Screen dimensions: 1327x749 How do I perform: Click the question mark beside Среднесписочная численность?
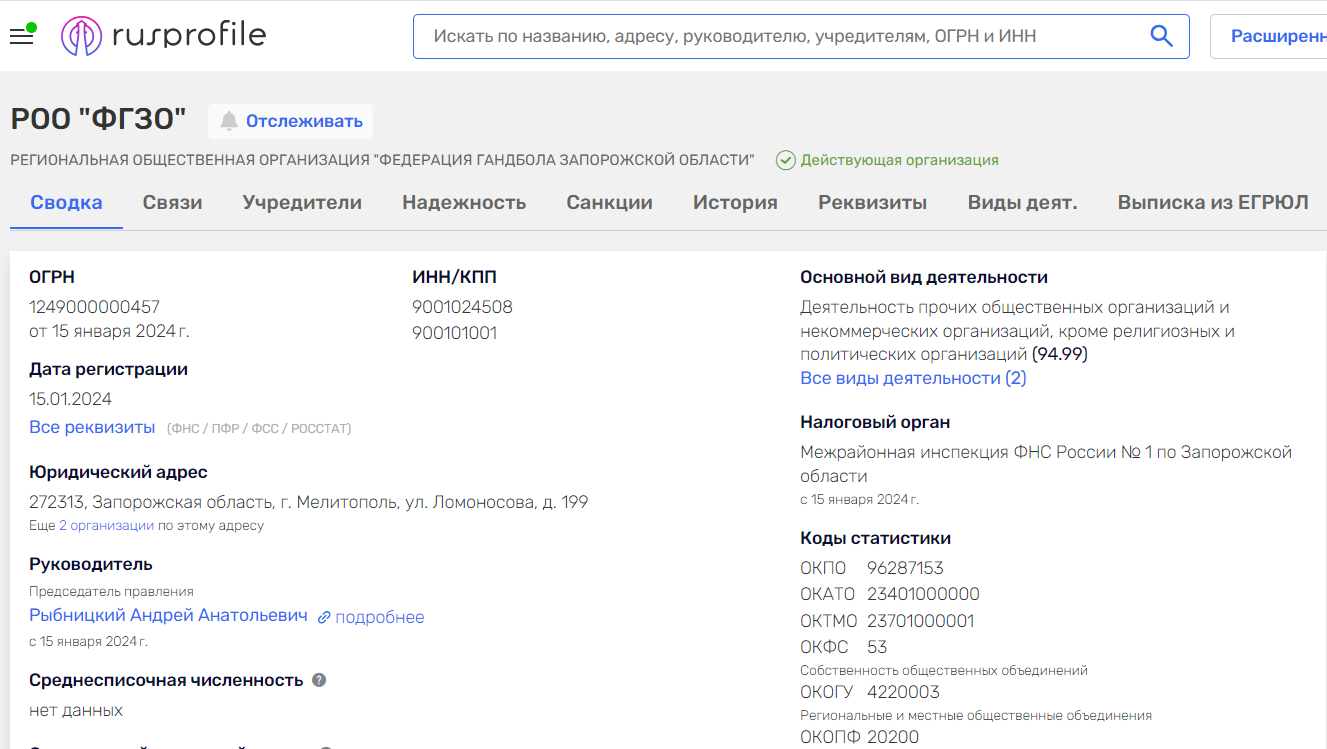319,680
